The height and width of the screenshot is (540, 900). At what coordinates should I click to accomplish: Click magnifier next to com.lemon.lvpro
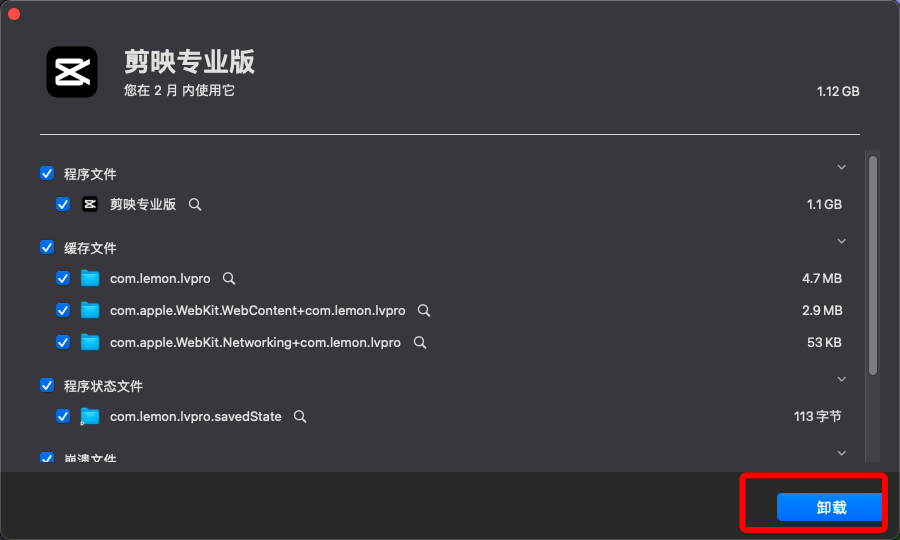point(229,278)
